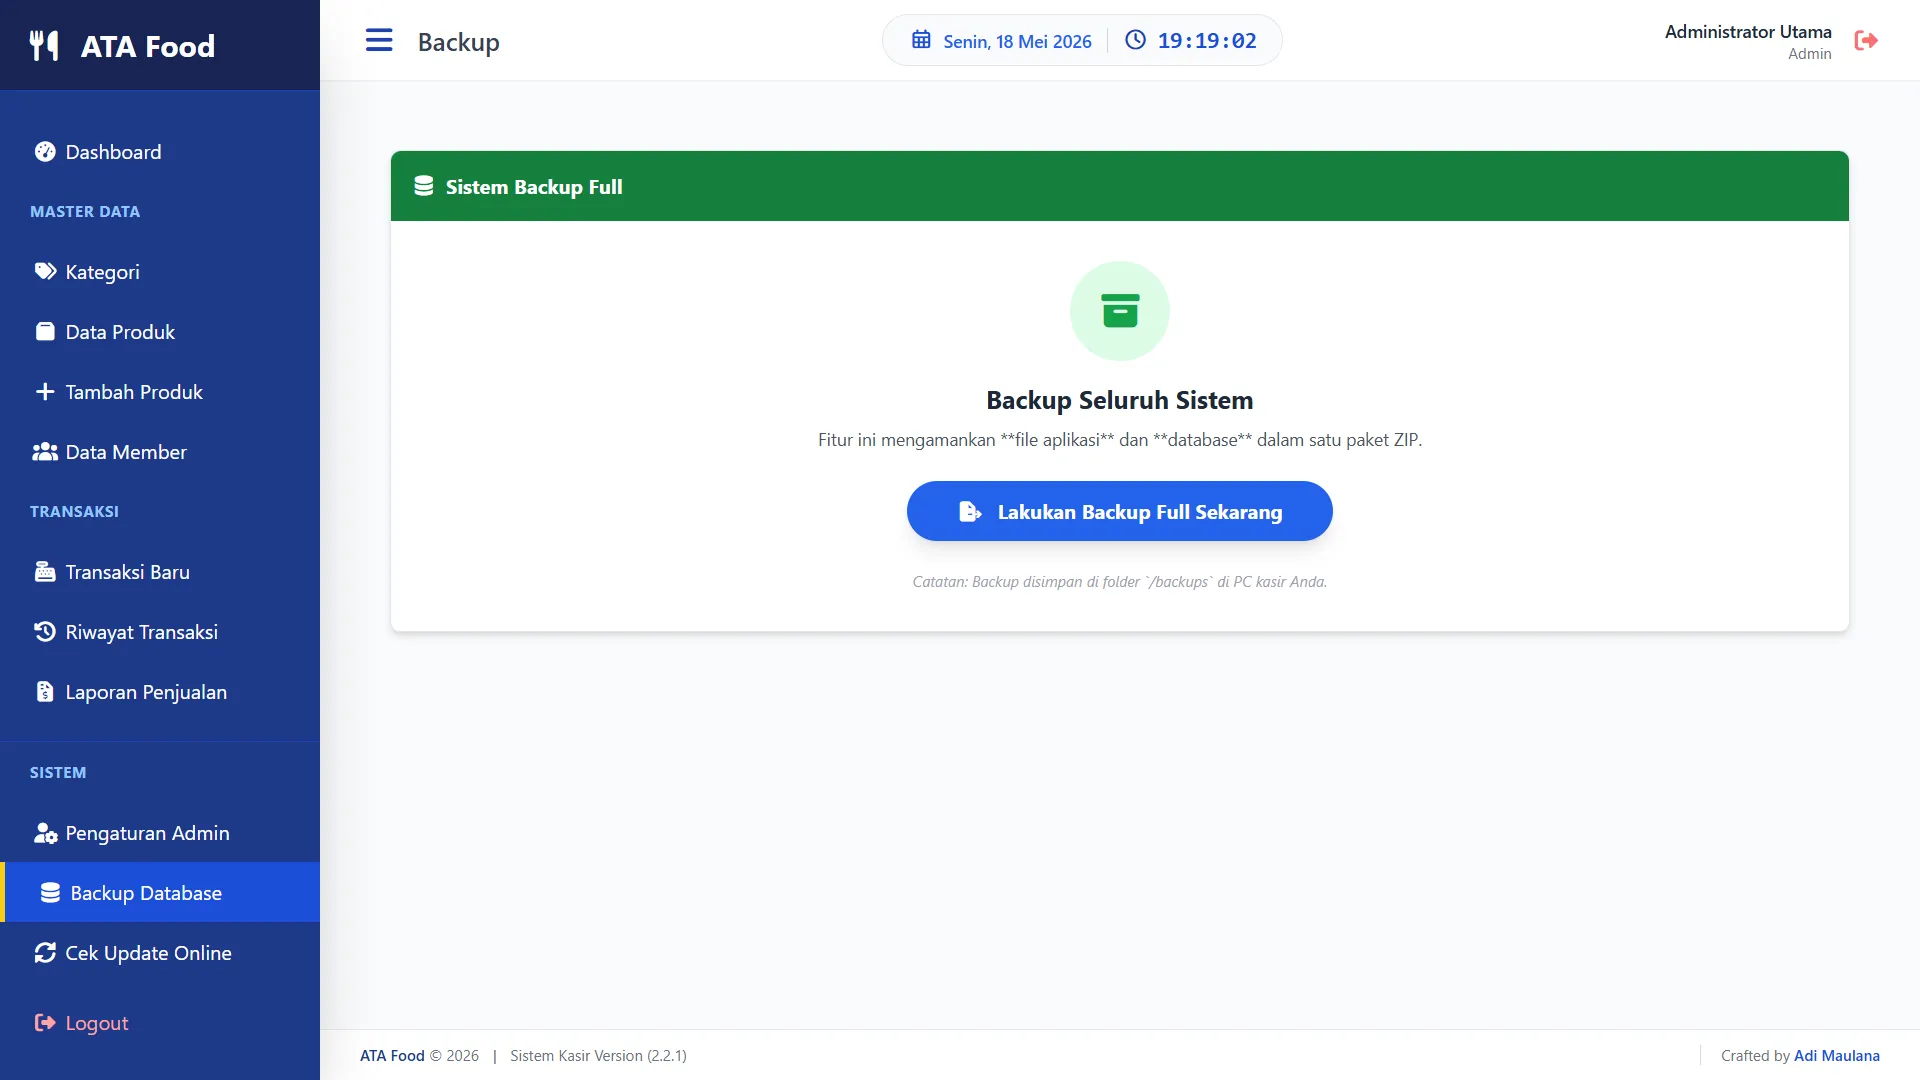The image size is (1920, 1080).
Task: Click the Backup page title
Action: pos(458,42)
